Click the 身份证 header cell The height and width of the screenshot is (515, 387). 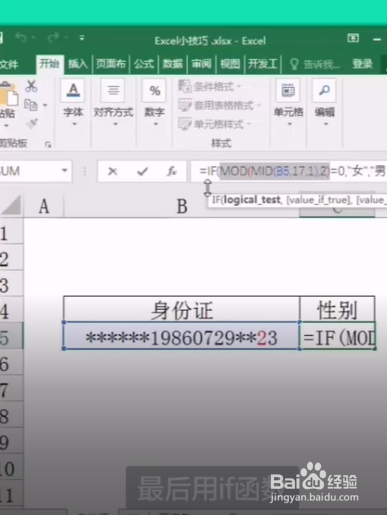pyautogui.click(x=182, y=310)
